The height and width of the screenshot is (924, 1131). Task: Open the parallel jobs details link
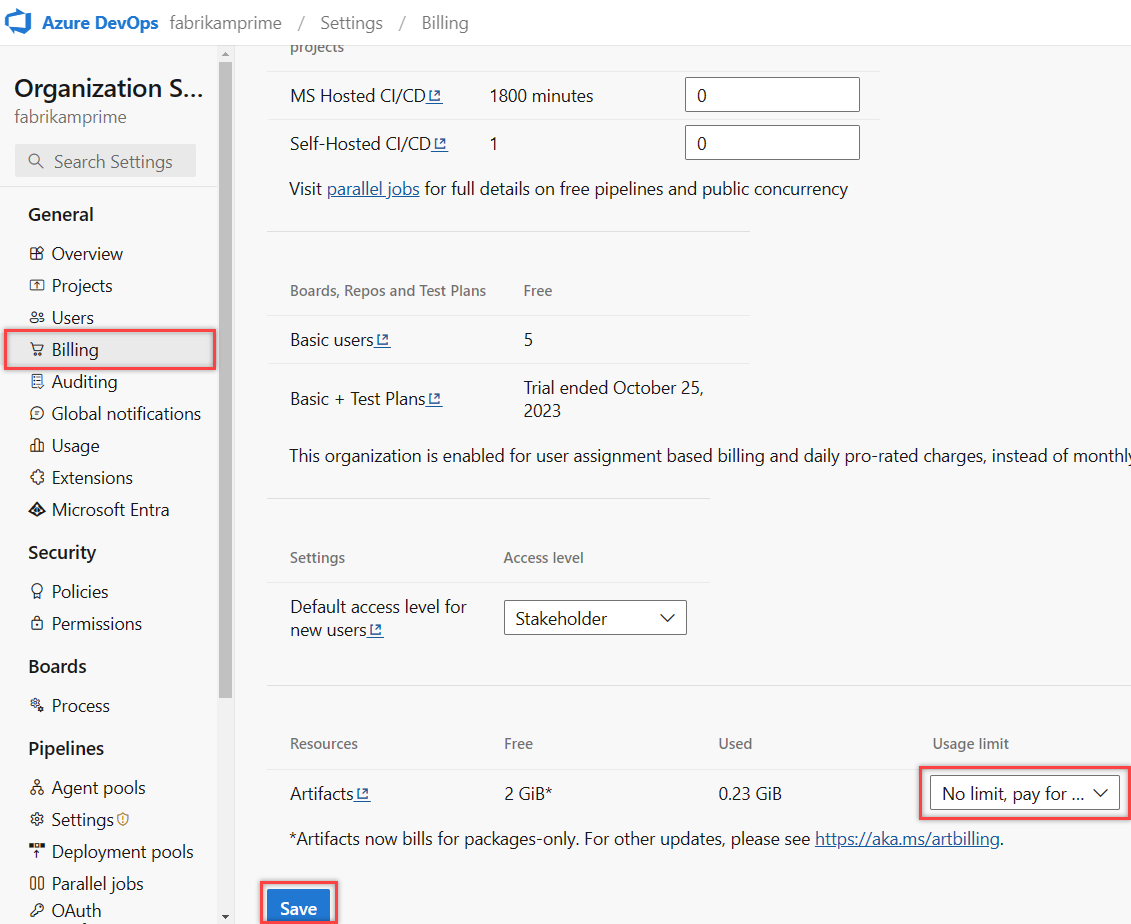[373, 188]
